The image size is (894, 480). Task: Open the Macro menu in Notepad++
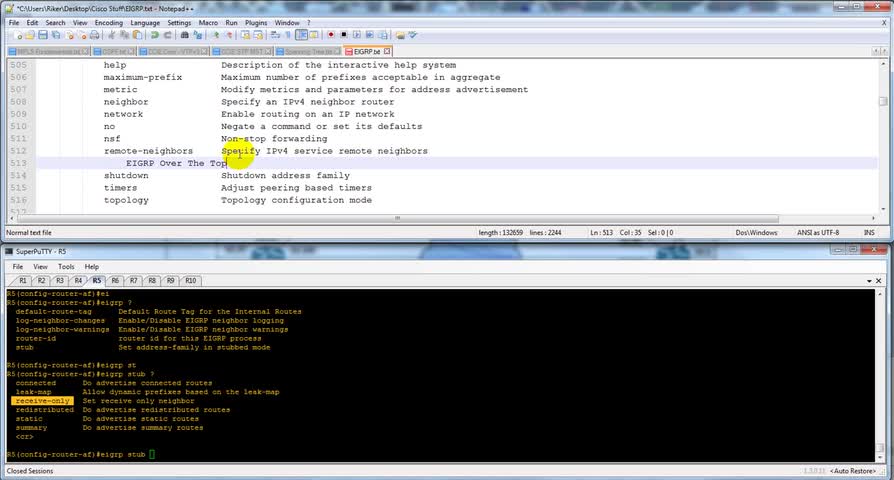(x=208, y=23)
